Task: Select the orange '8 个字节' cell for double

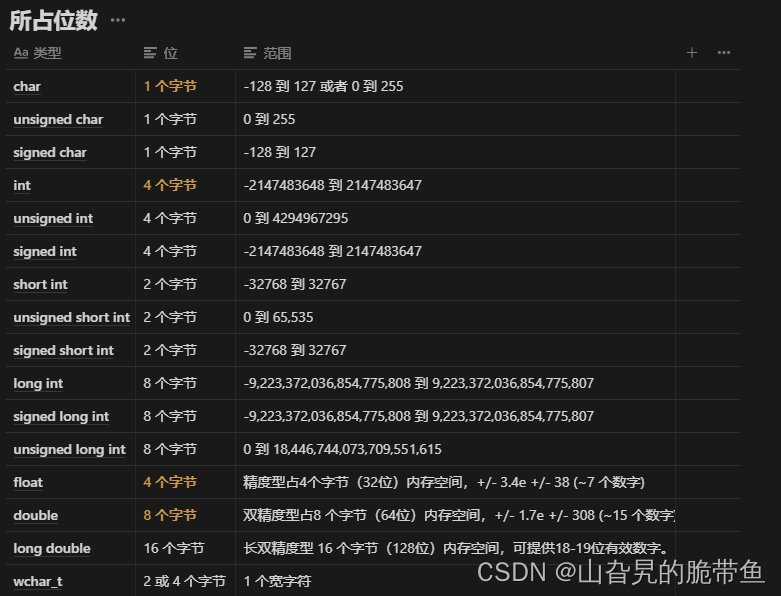Action: click(x=185, y=515)
